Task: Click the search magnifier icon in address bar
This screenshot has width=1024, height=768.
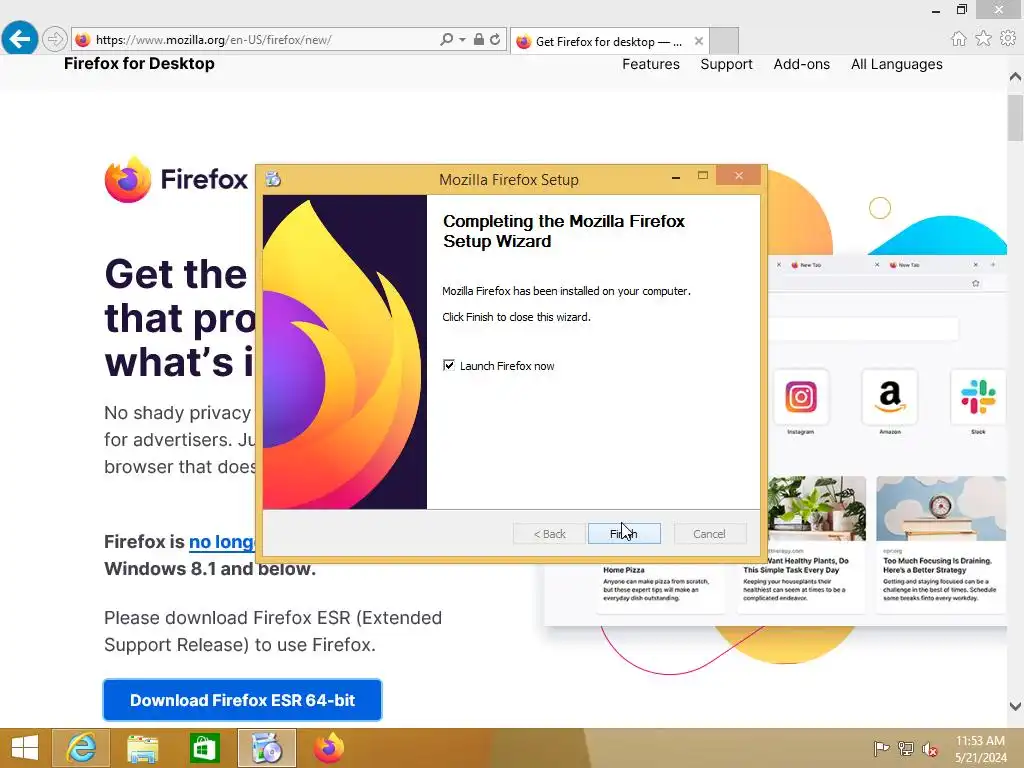Action: pyautogui.click(x=447, y=39)
